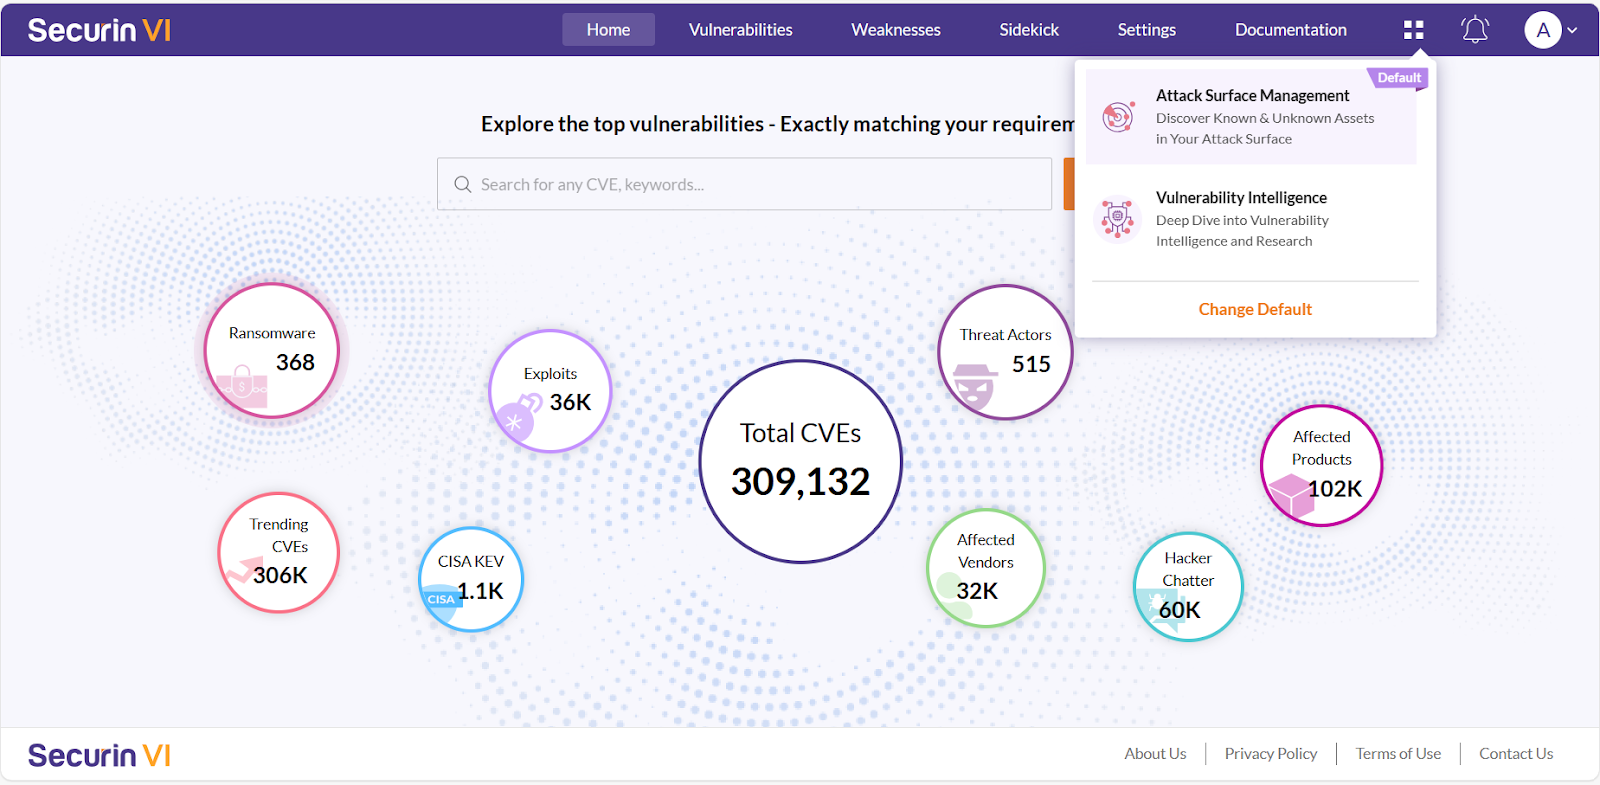Open the Threat Actors 515 bubble
This screenshot has height=785, width=1600.
(x=1005, y=352)
